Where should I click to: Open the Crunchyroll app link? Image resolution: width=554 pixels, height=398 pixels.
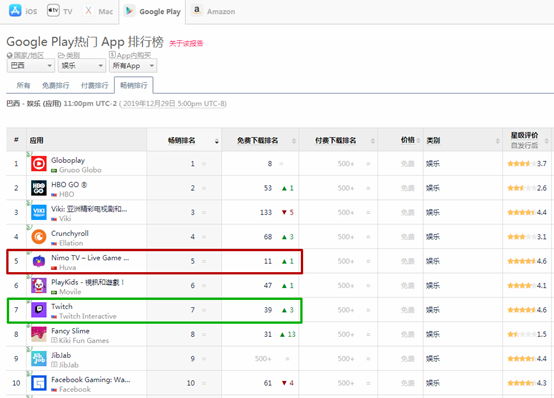[x=70, y=233]
